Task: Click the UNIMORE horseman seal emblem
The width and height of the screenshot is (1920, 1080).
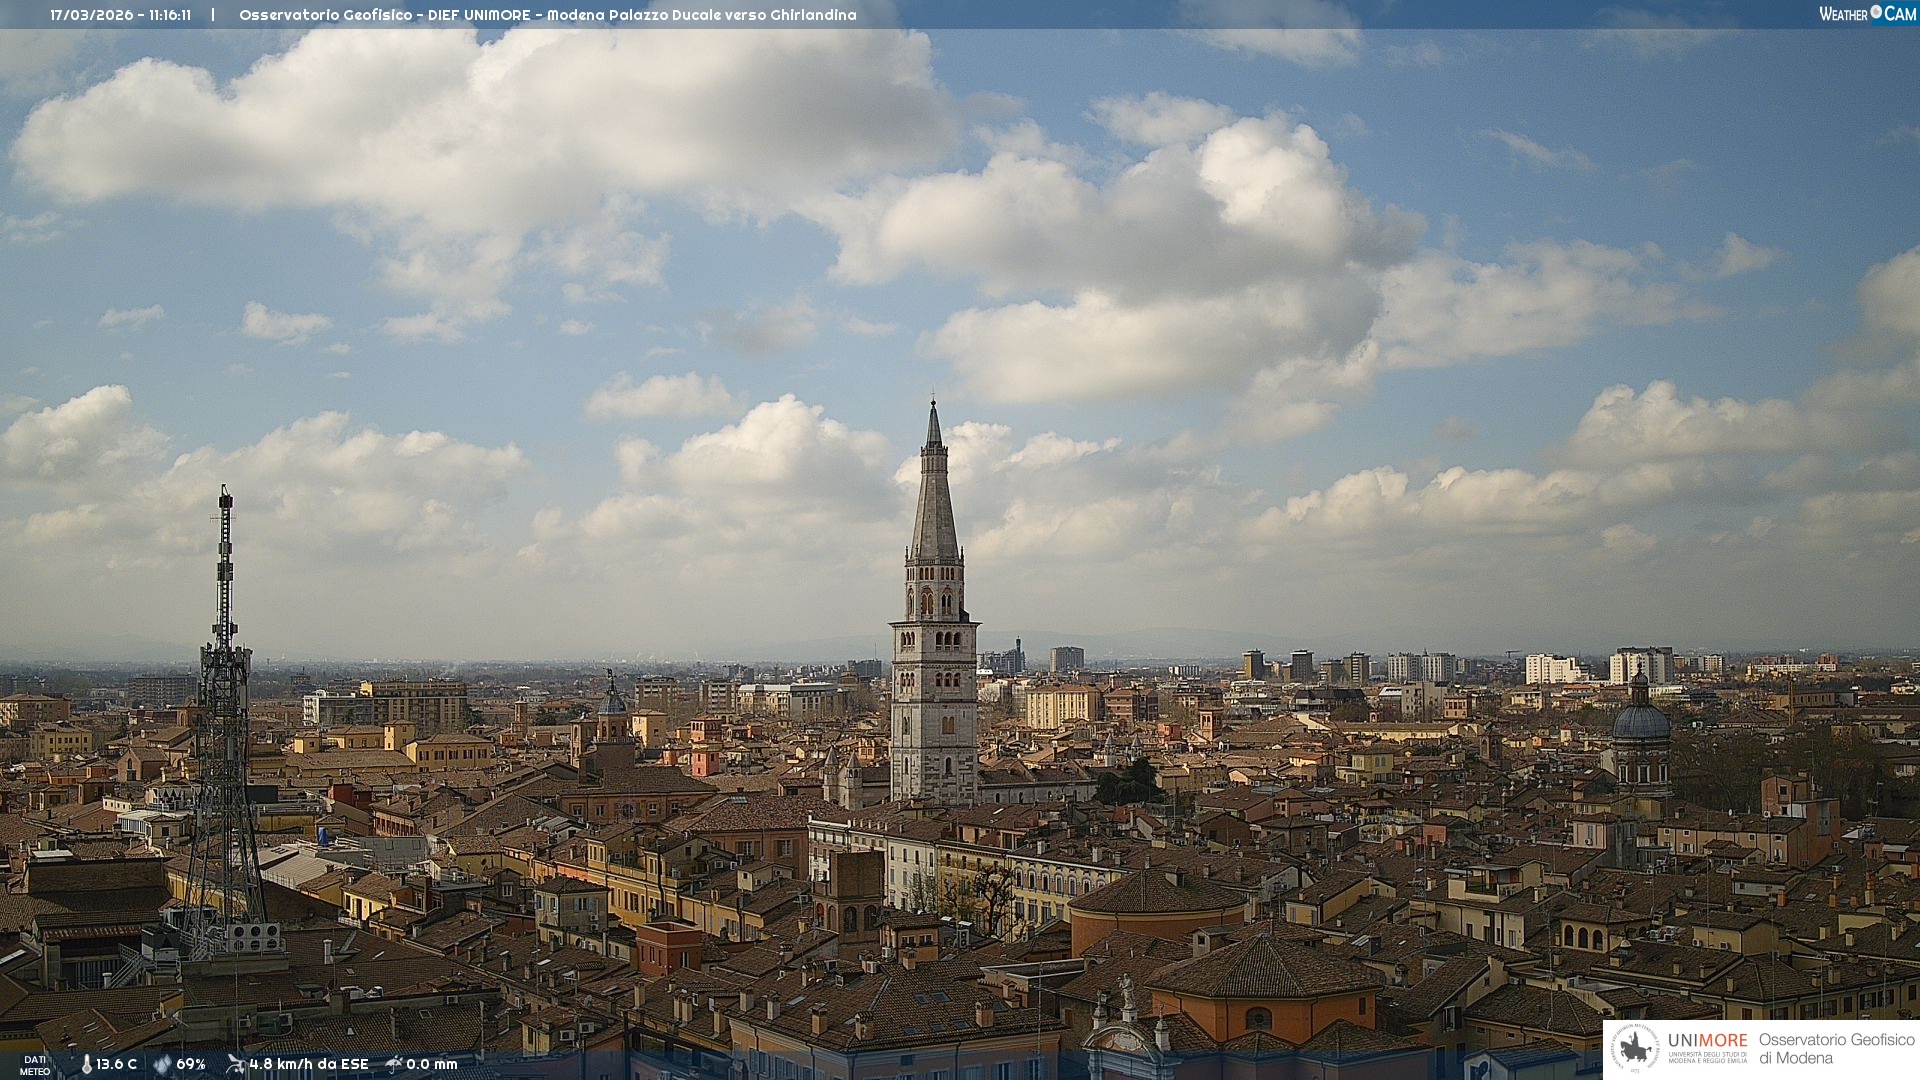Action: click(1636, 1048)
